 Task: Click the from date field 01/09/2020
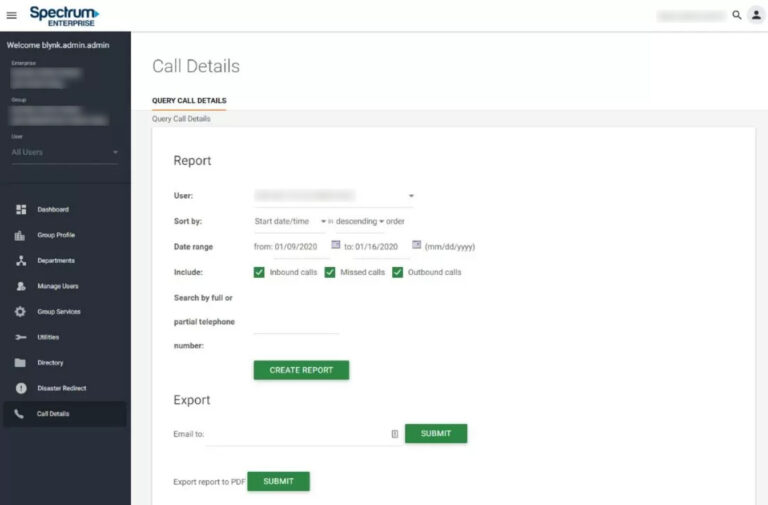(301, 247)
